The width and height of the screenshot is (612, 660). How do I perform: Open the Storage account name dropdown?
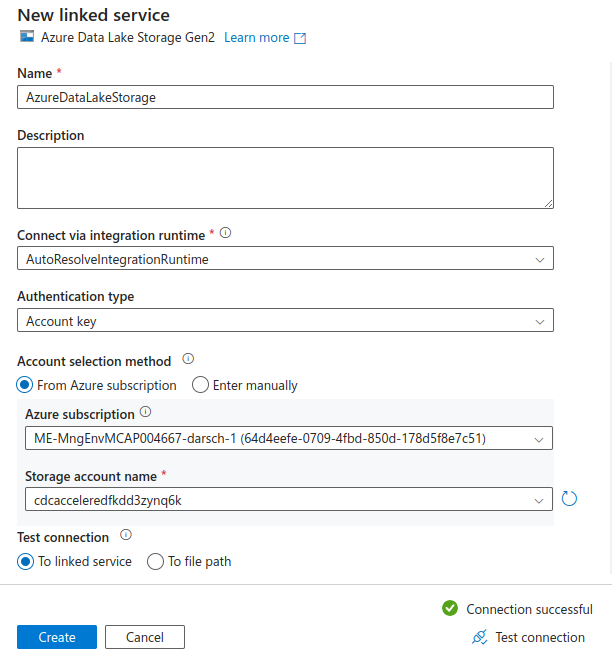(289, 499)
